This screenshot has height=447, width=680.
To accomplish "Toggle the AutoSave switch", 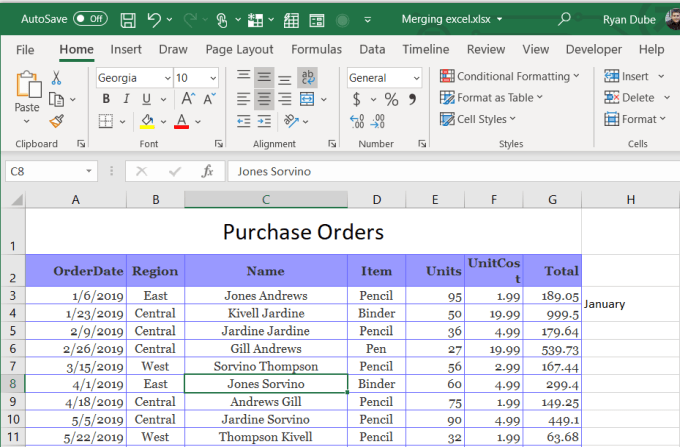I will (x=90, y=18).
